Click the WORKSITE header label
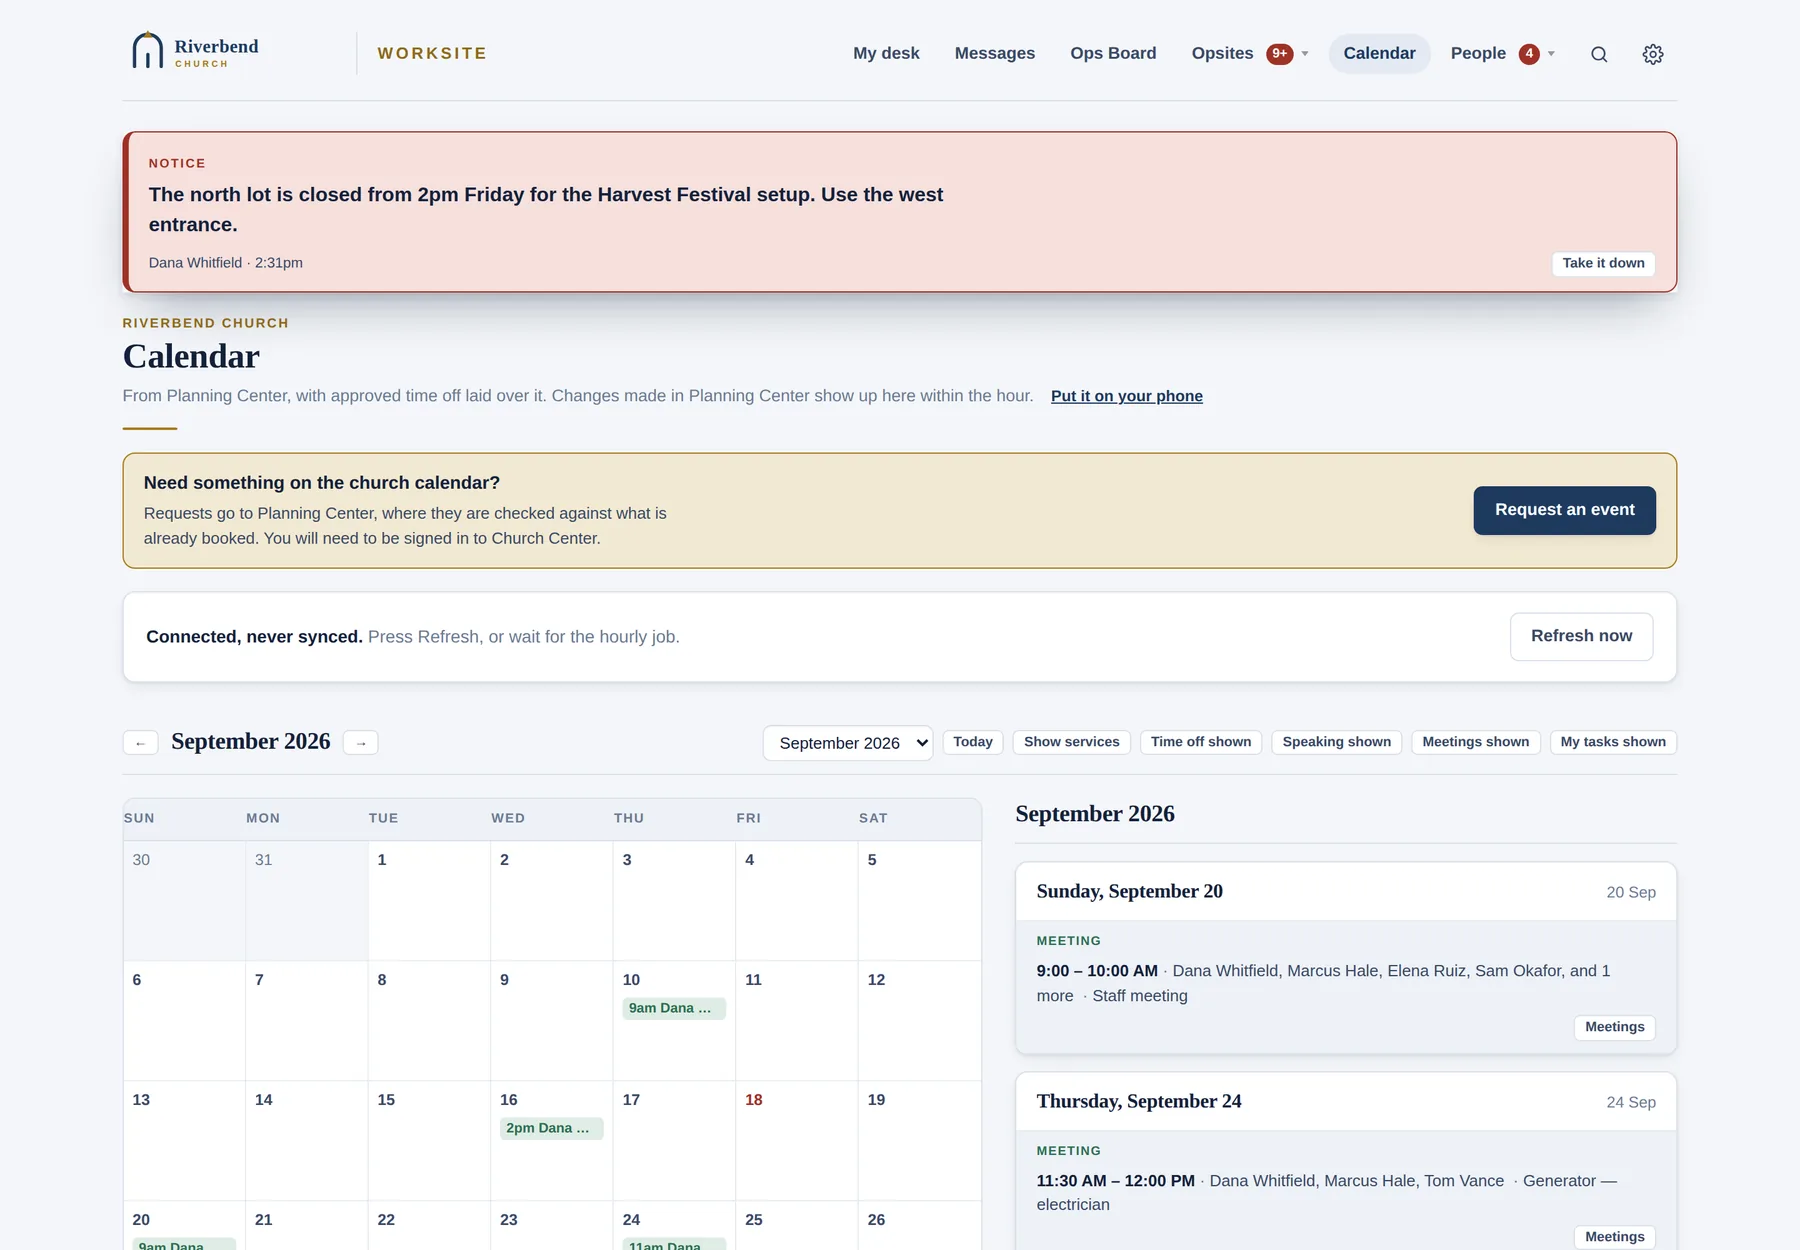This screenshot has height=1250, width=1800. pyautogui.click(x=432, y=53)
